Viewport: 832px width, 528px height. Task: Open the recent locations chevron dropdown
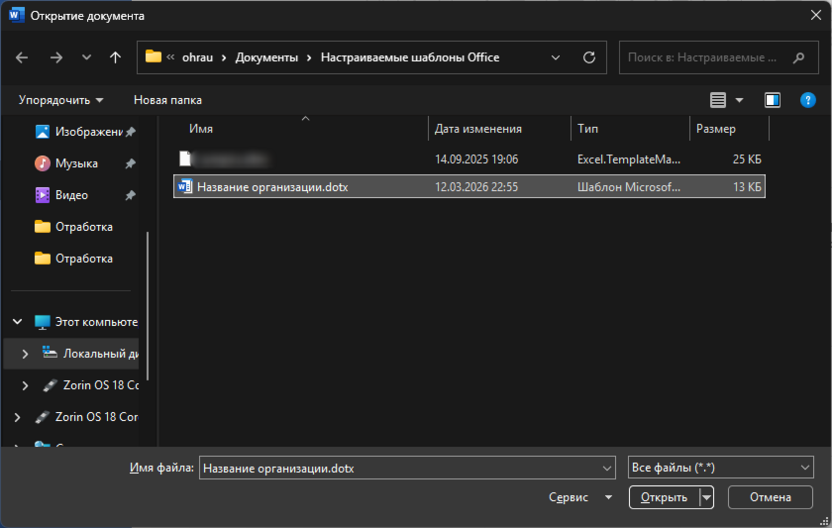pos(86,57)
